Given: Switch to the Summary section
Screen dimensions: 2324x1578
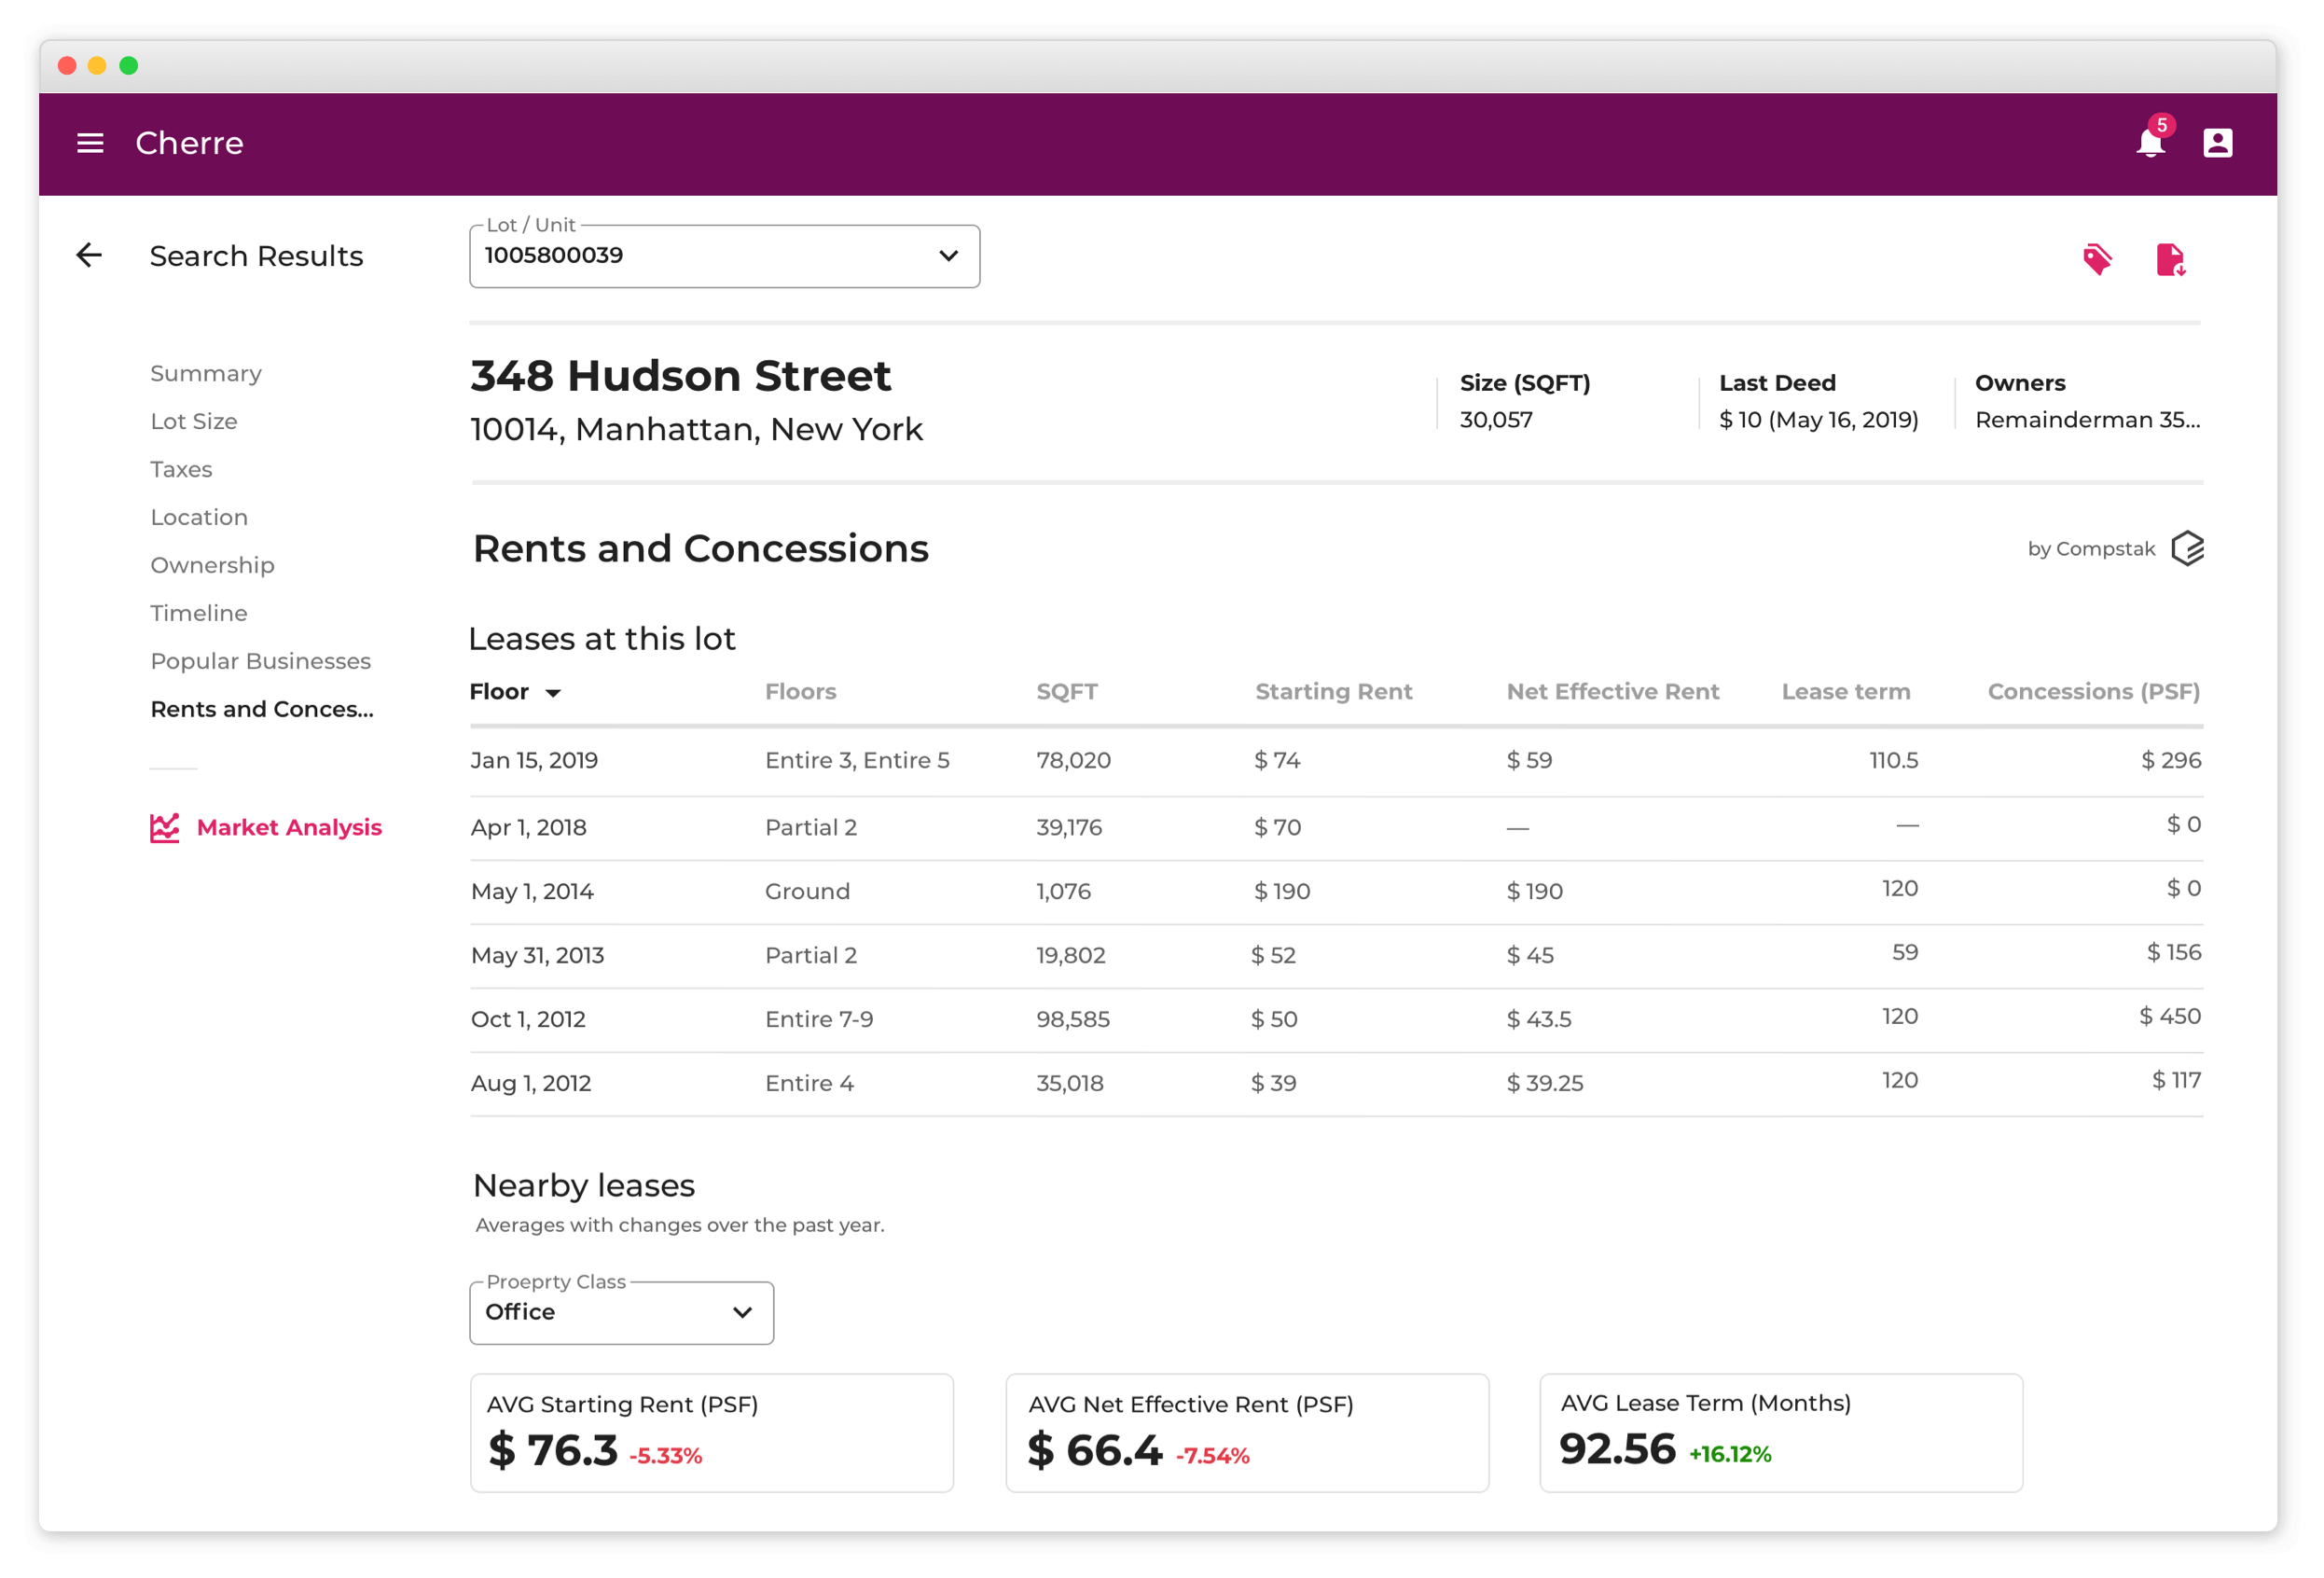Looking at the screenshot, I should coord(206,373).
